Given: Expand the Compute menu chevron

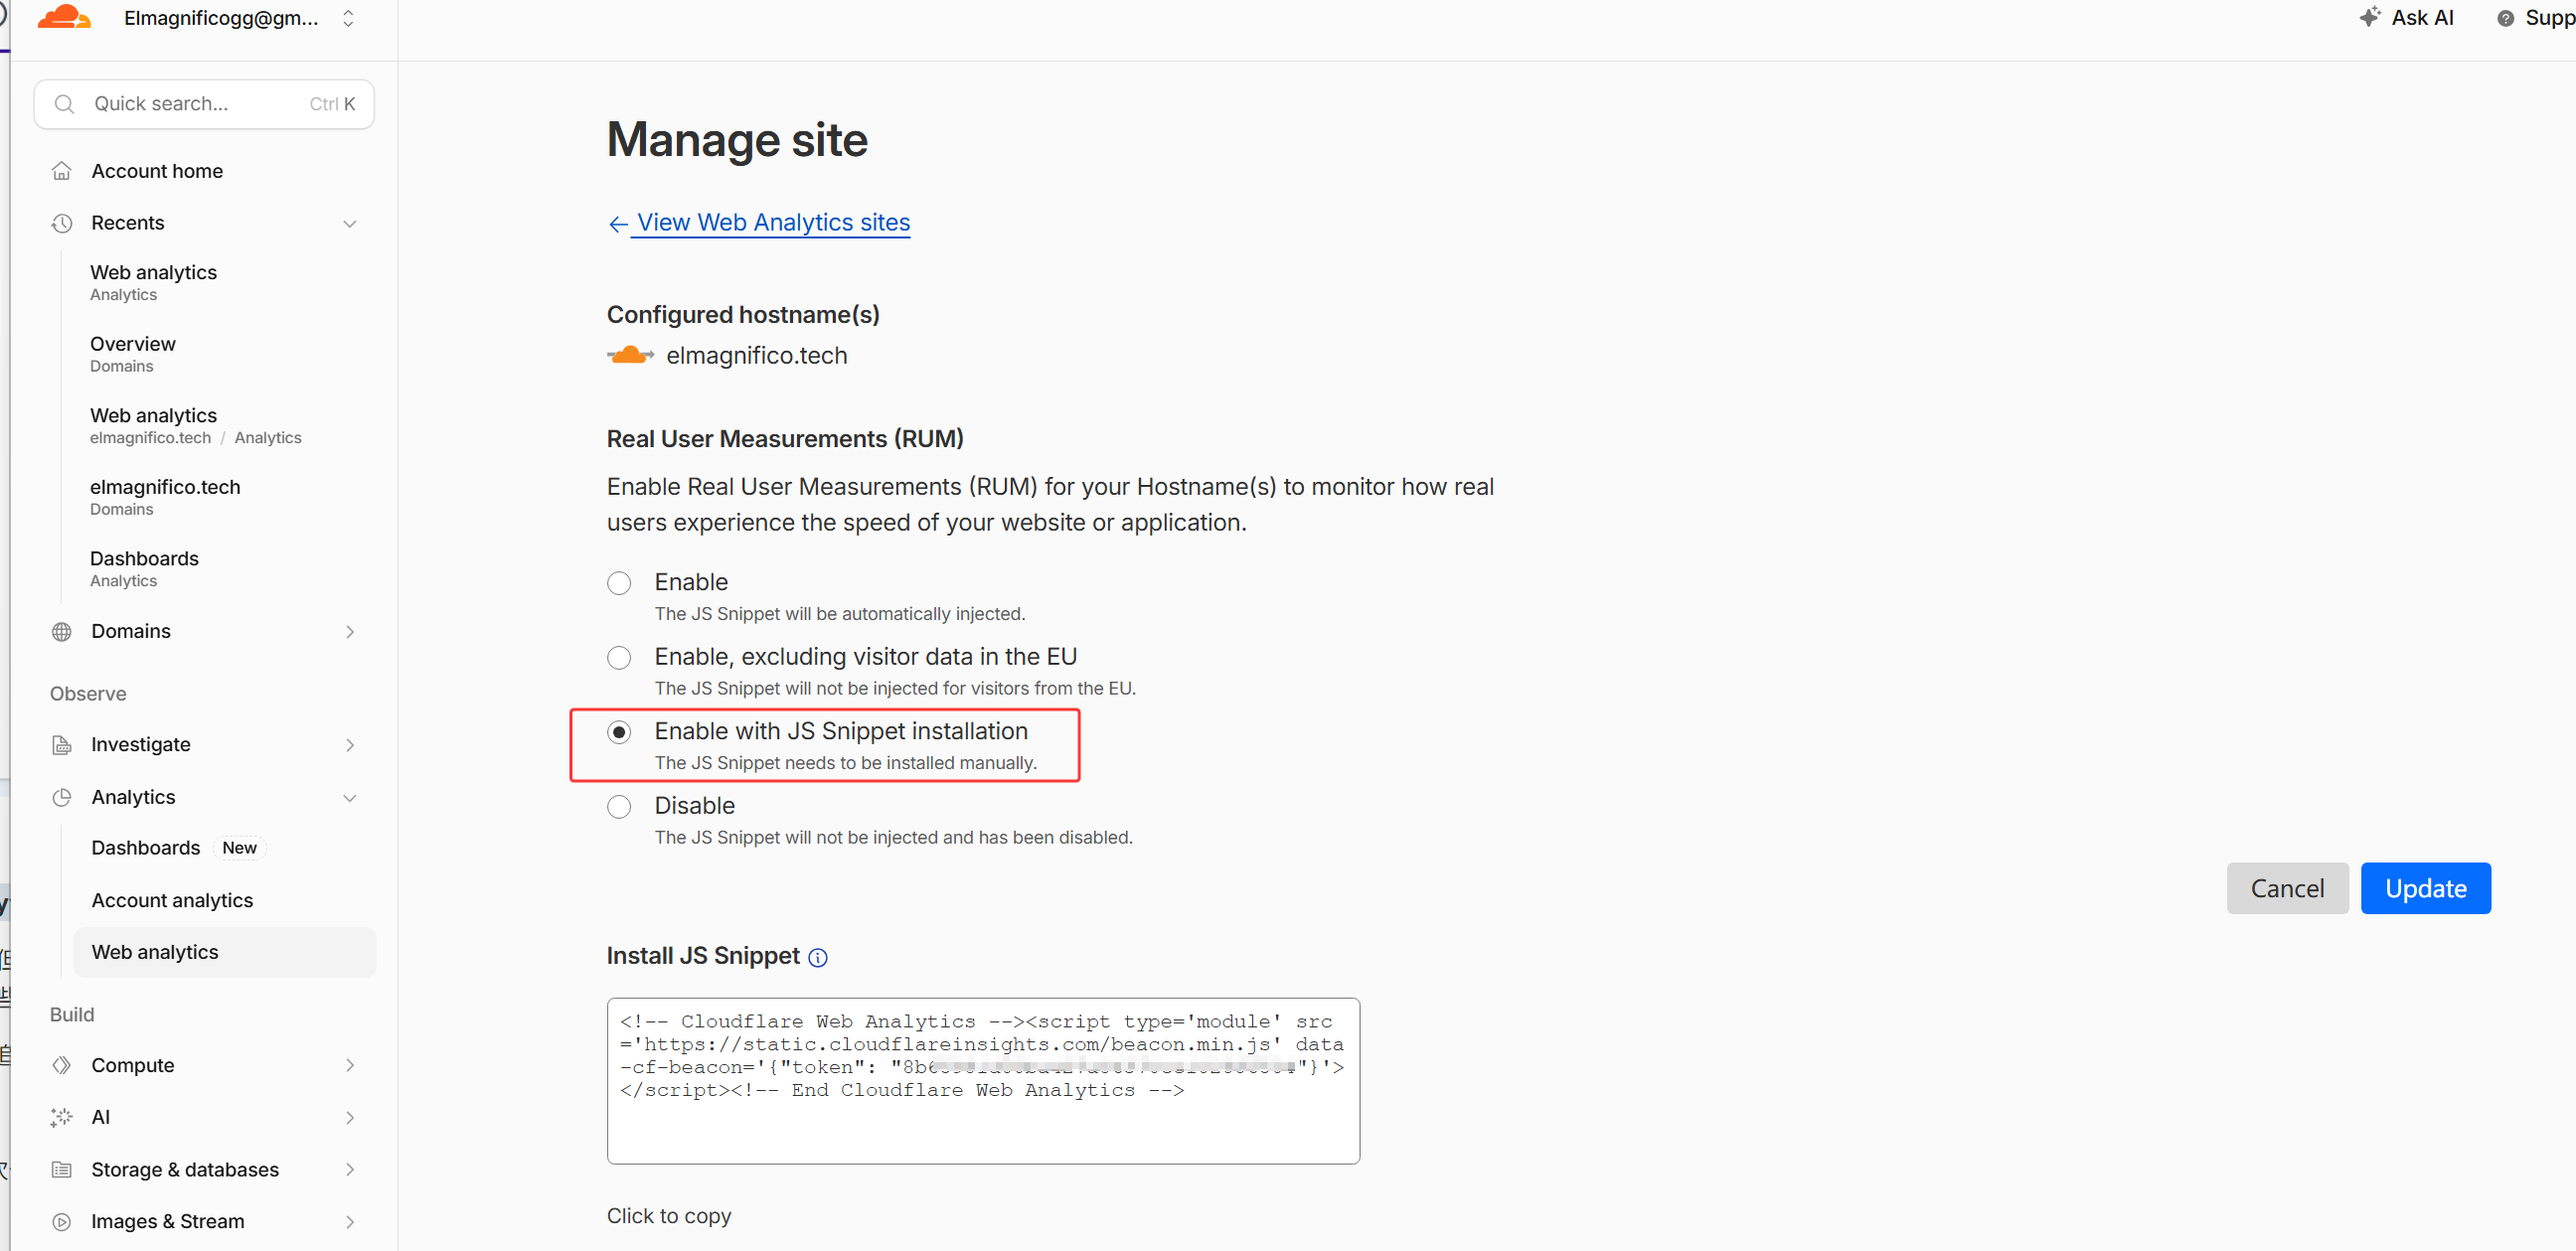Looking at the screenshot, I should [350, 1065].
